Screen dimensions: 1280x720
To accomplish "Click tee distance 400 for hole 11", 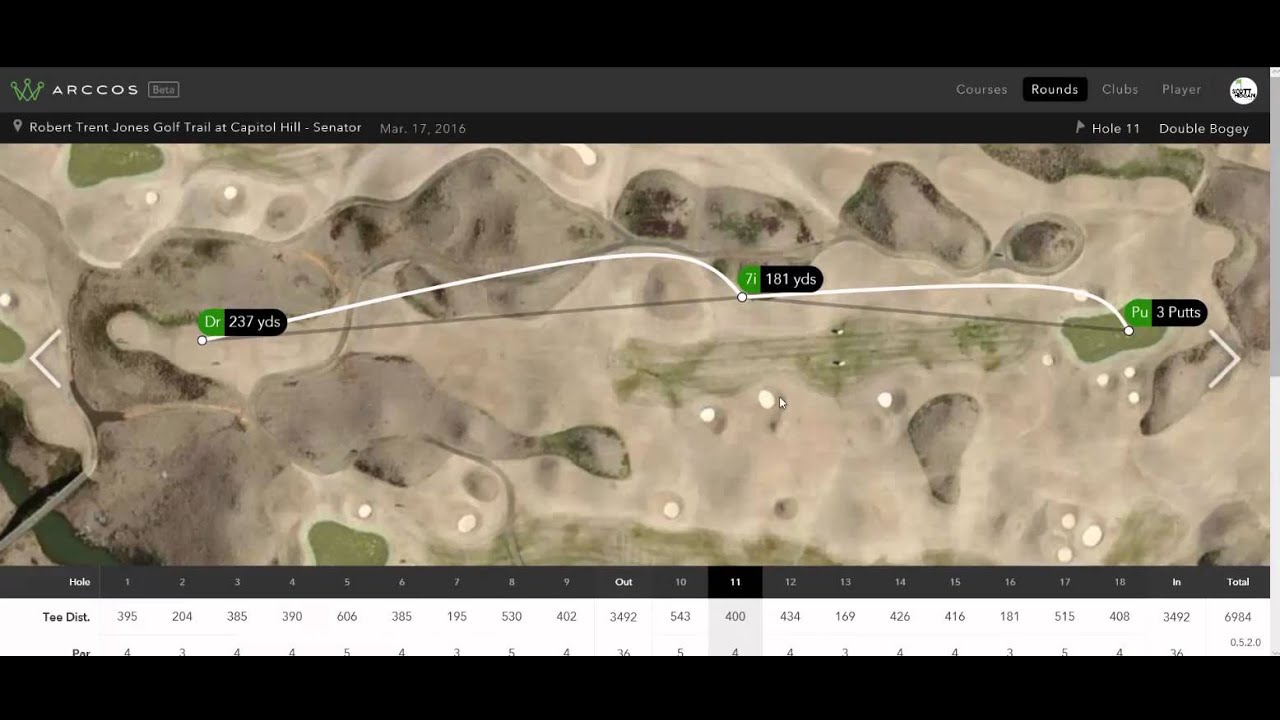I will tap(735, 617).
